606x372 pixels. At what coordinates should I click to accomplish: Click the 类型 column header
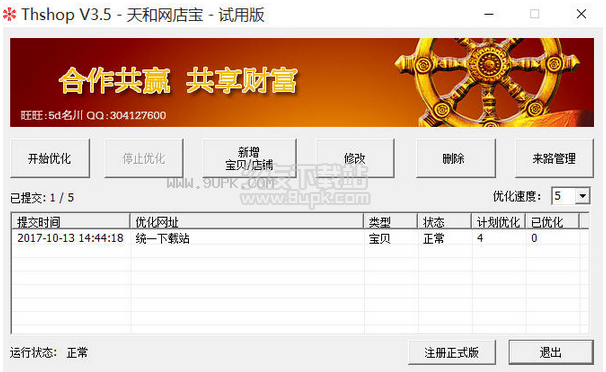point(390,222)
